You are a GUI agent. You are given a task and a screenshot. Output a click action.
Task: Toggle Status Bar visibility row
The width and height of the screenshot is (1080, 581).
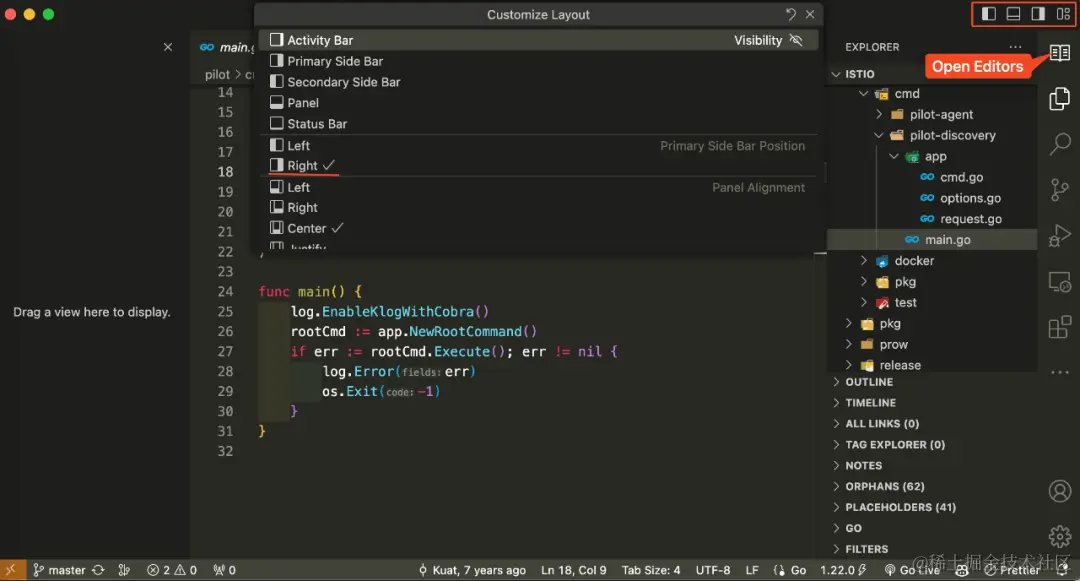click(538, 124)
